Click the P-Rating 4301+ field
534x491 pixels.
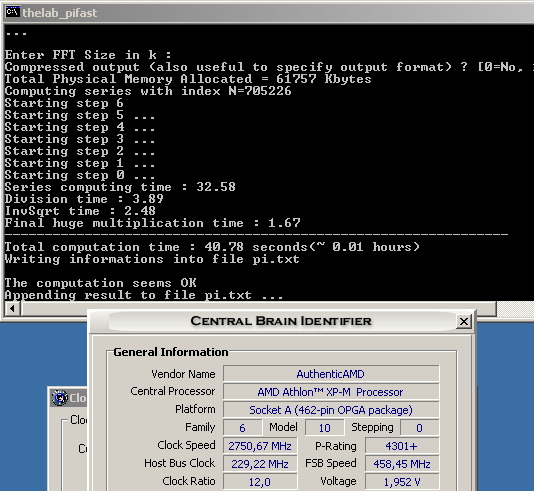(x=402, y=446)
